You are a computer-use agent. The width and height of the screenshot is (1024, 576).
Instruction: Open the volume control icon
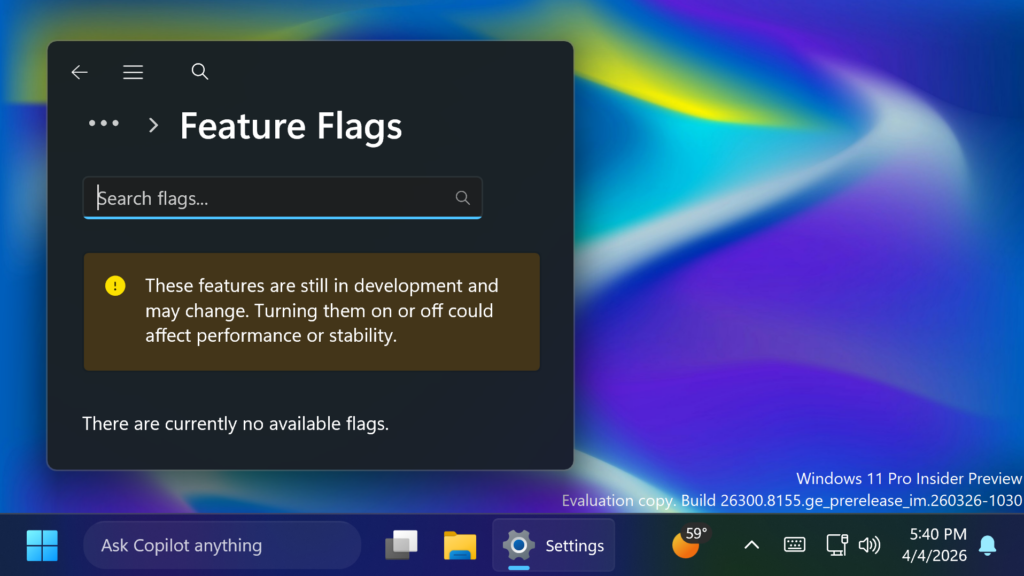point(869,545)
